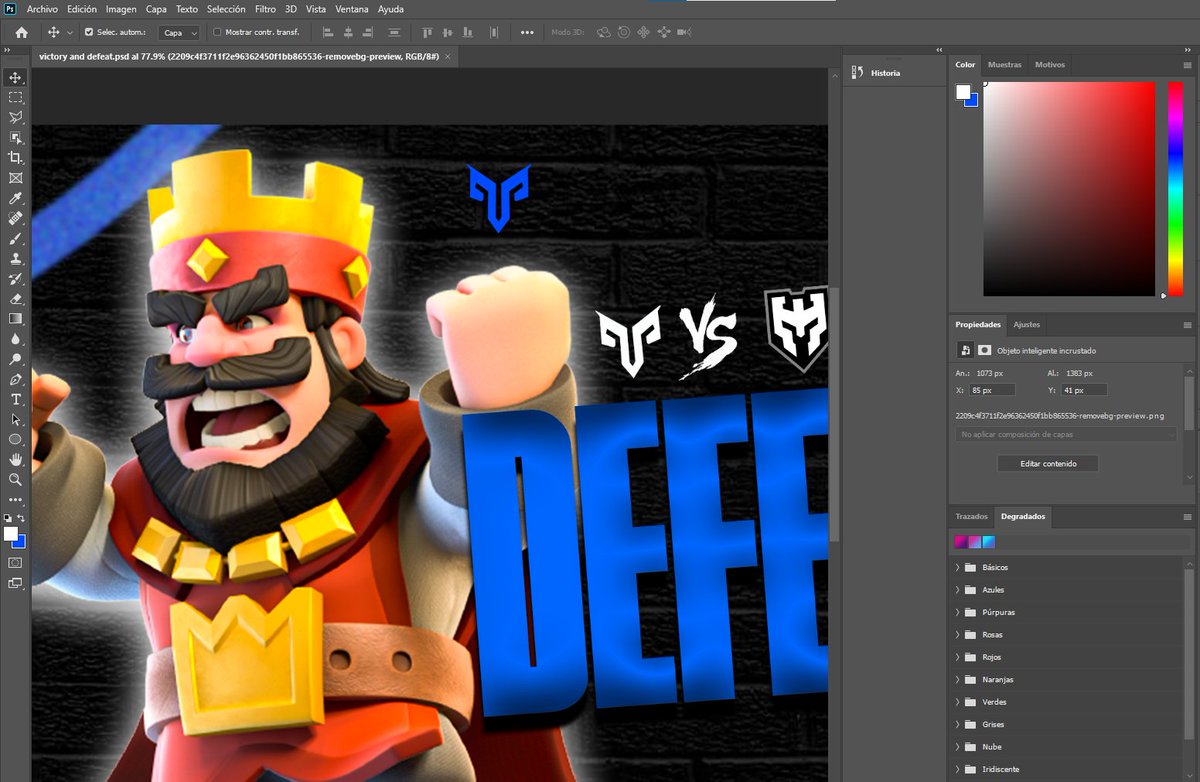
Task: Select the Spot Healing Brush tool
Action: pos(15,218)
